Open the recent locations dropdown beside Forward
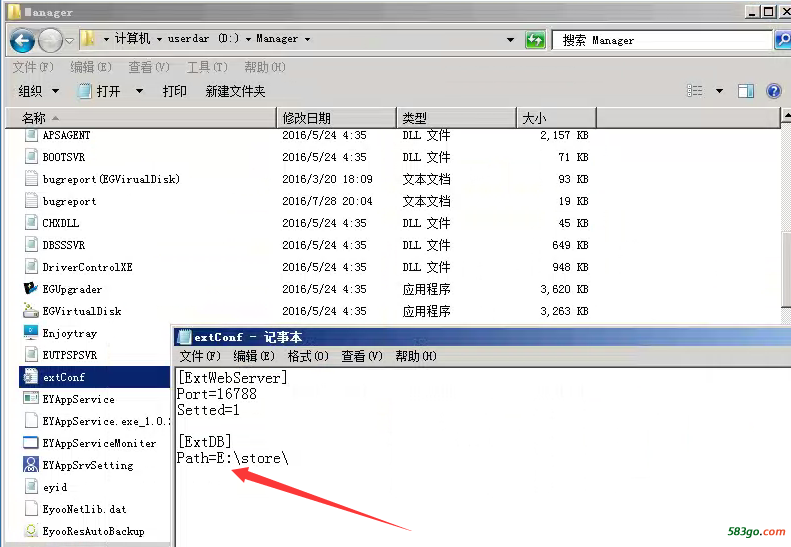791x547 pixels. pyautogui.click(x=70, y=40)
